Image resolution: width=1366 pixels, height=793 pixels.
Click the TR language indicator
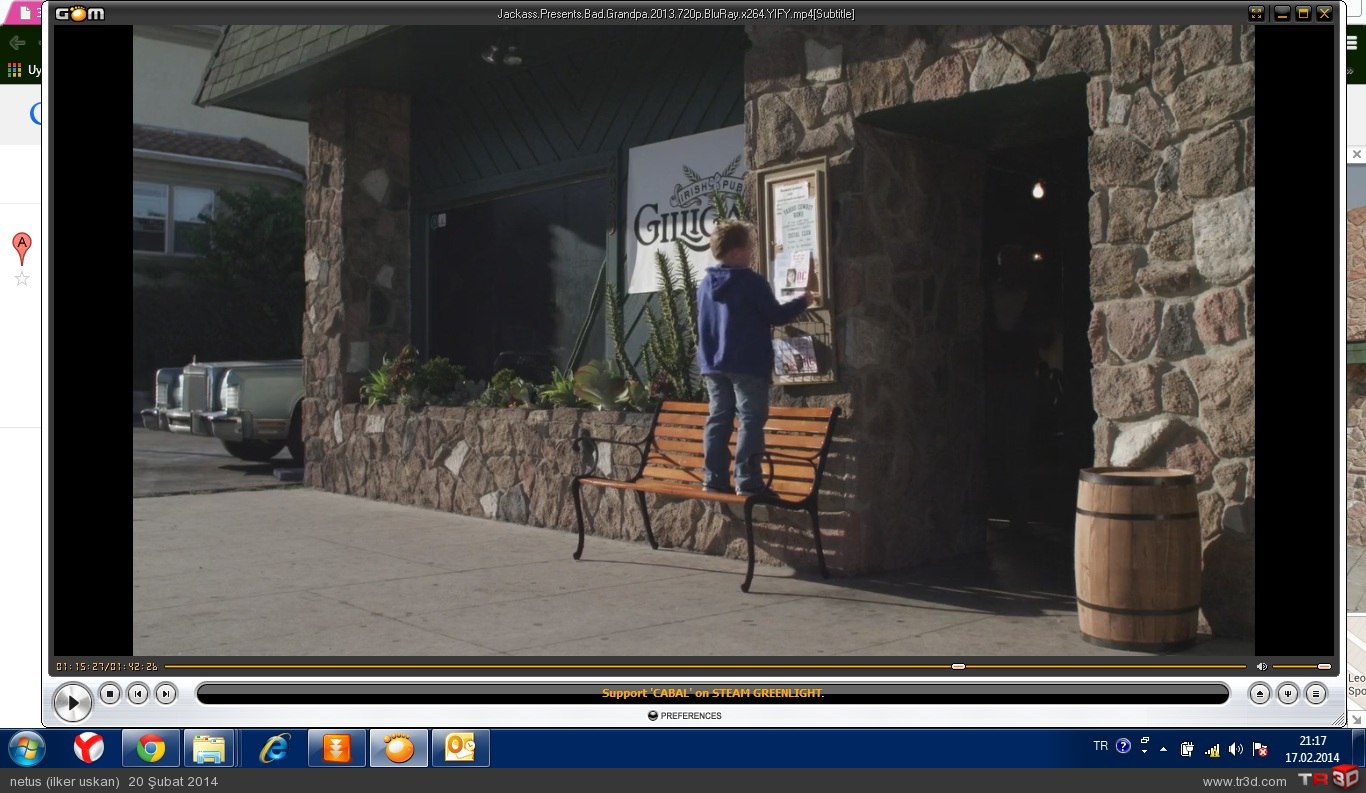coord(1100,746)
